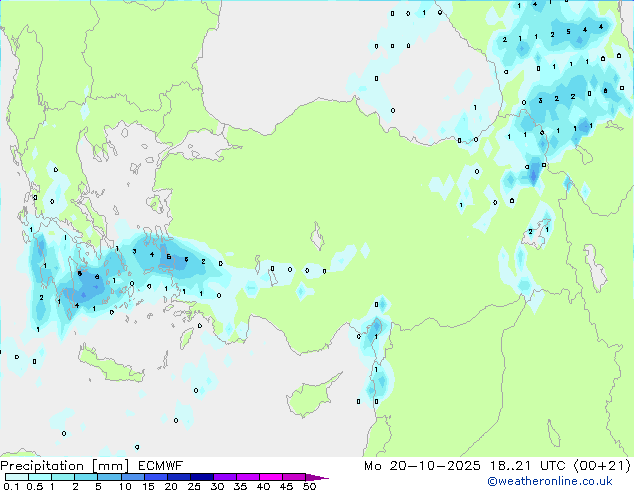Click the 1–2 mm legend swatch
The image size is (634, 490).
(63, 477)
